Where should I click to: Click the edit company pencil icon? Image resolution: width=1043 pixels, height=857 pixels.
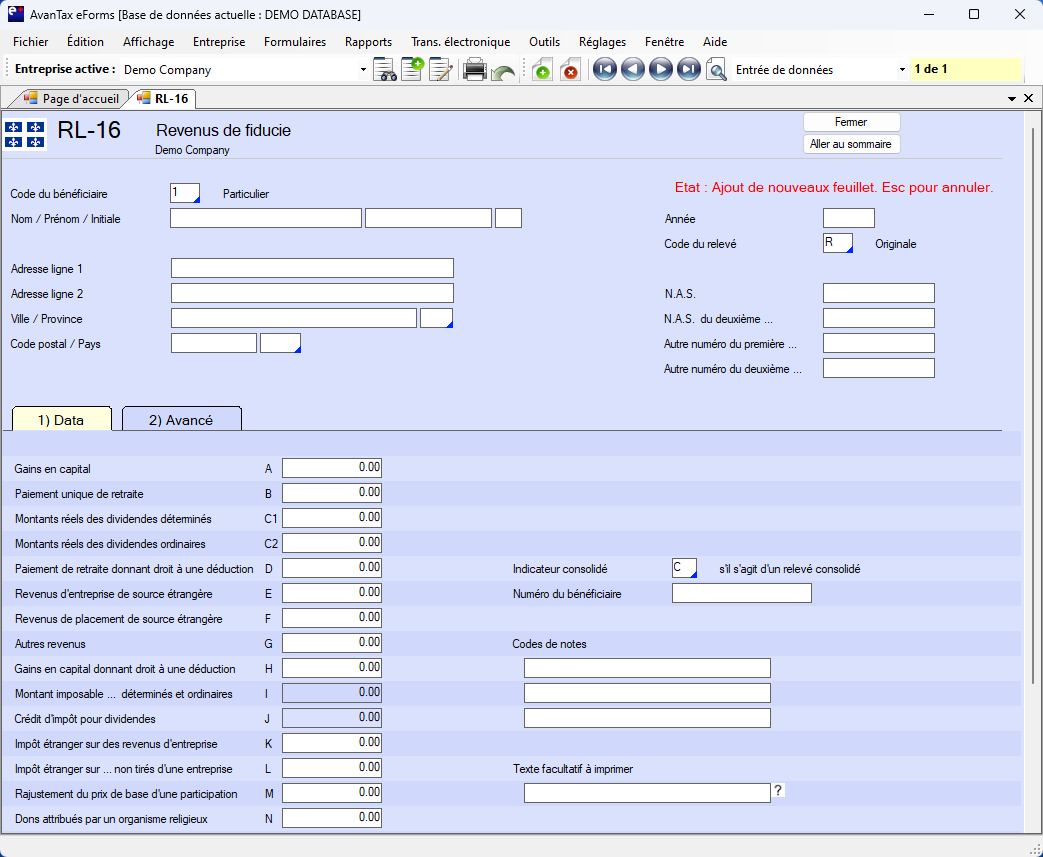[440, 70]
